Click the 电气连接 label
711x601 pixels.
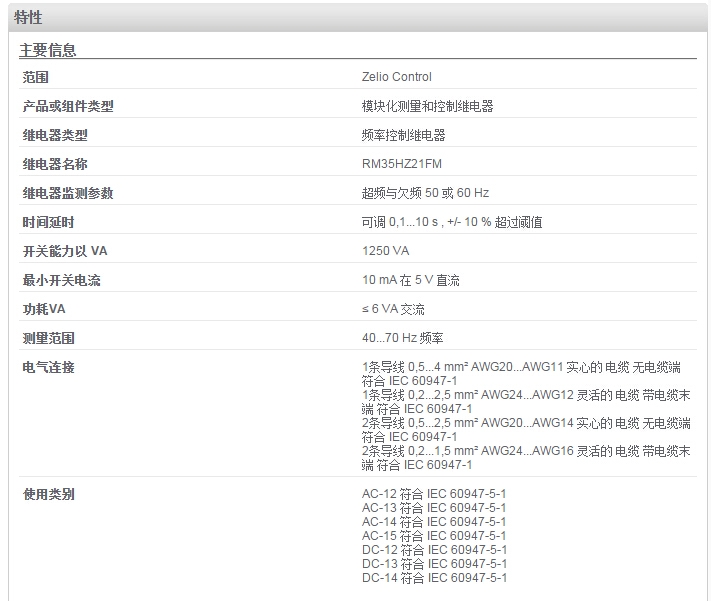tap(49, 367)
